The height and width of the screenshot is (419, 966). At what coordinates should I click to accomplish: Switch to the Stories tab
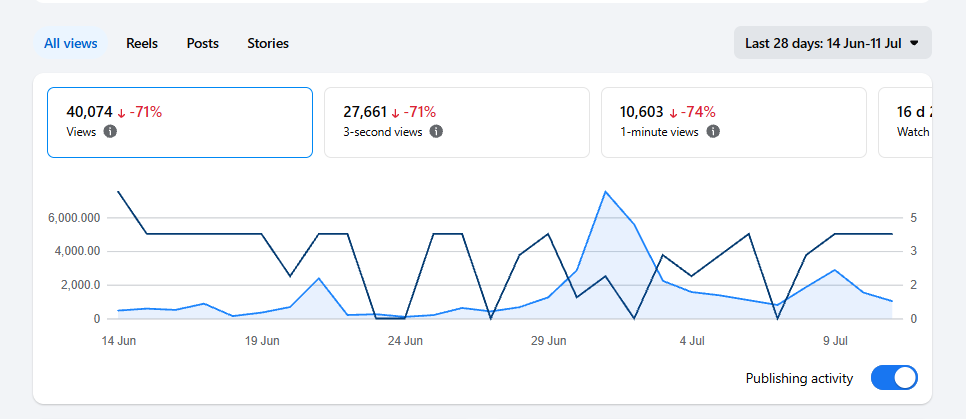[x=268, y=43]
